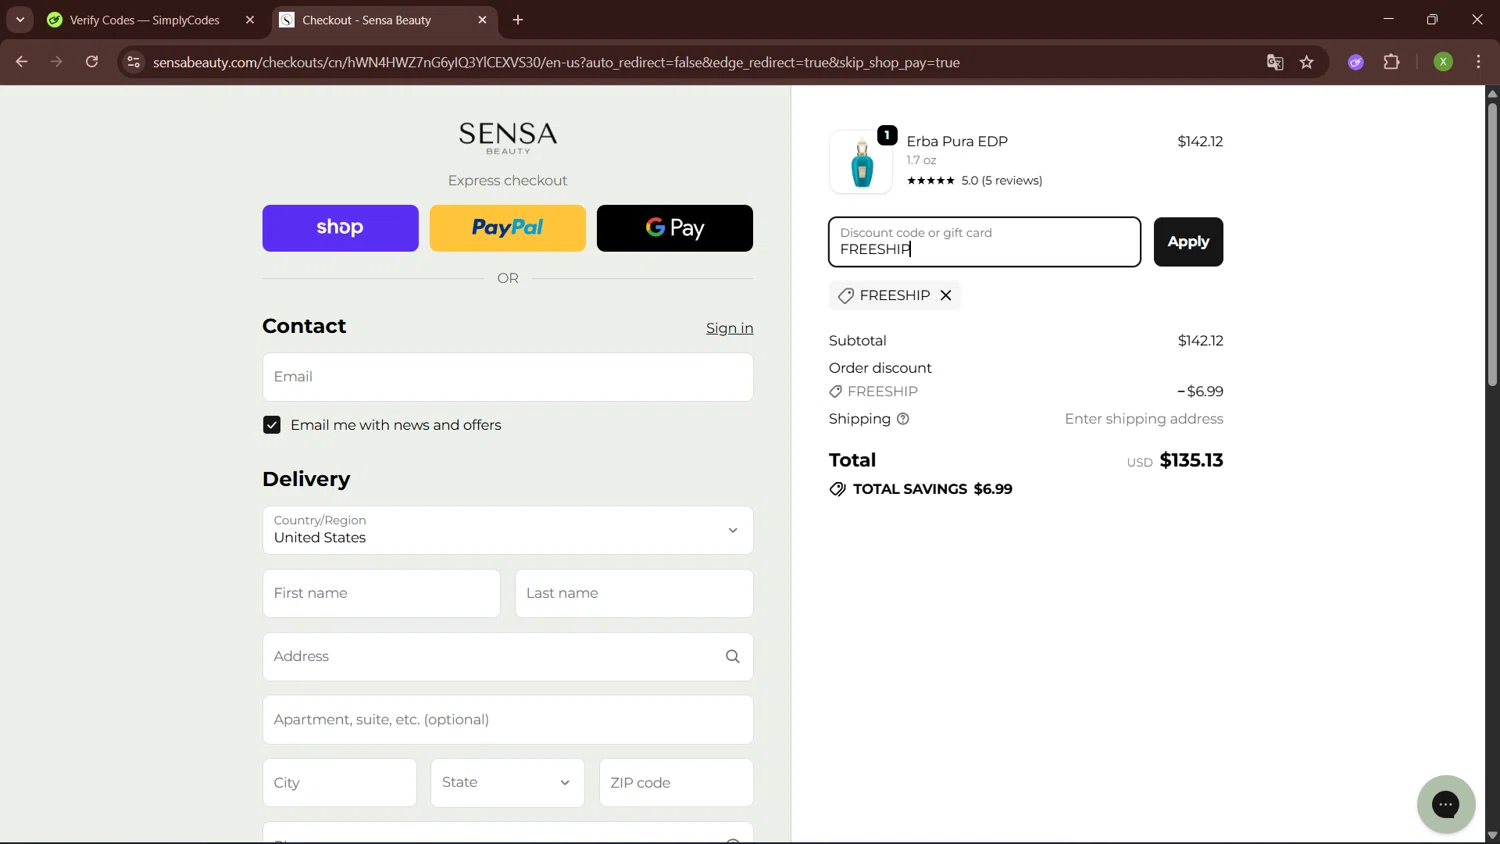Switch to Verify Codes SimplyCodes tab
This screenshot has height=844, width=1500.
point(144,20)
